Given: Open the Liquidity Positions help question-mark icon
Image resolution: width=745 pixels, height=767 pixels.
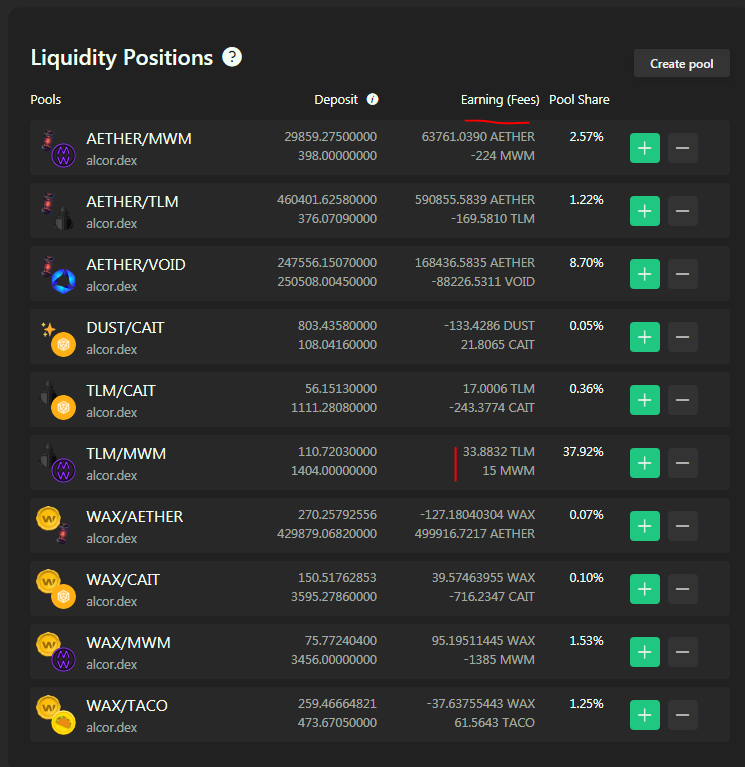Looking at the screenshot, I should (232, 57).
